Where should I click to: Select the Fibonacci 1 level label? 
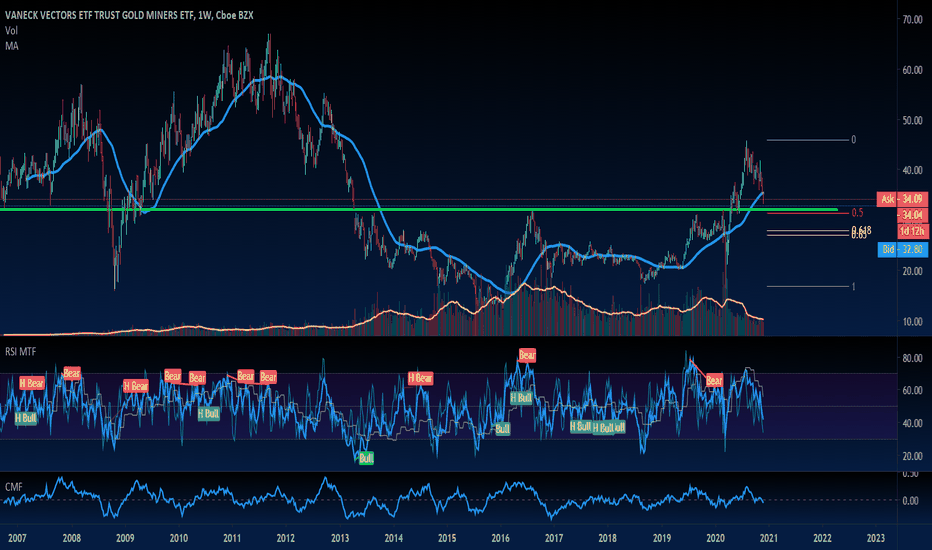pyautogui.click(x=854, y=287)
